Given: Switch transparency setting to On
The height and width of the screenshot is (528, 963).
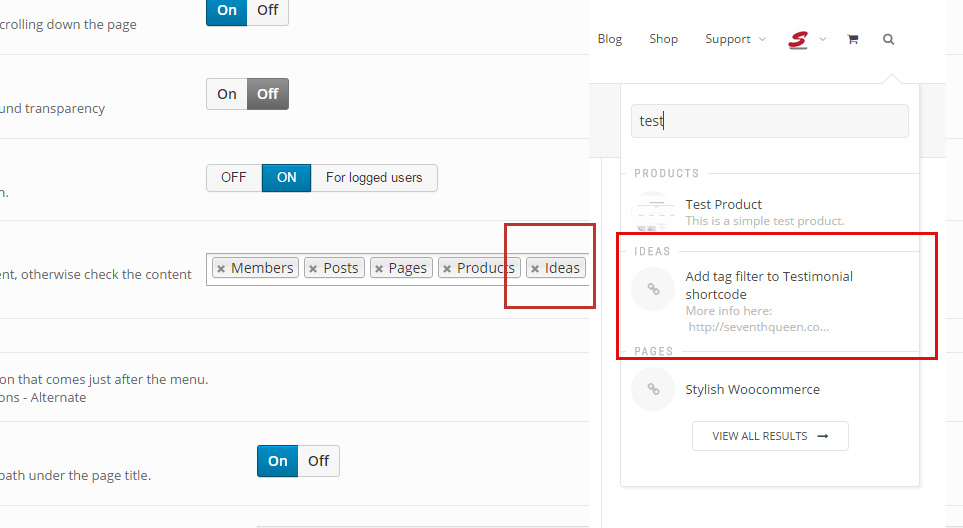Looking at the screenshot, I should [227, 94].
